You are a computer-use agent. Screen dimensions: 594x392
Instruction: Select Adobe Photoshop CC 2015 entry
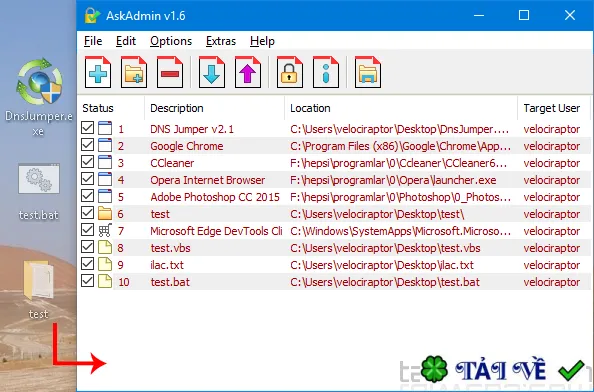coord(215,197)
